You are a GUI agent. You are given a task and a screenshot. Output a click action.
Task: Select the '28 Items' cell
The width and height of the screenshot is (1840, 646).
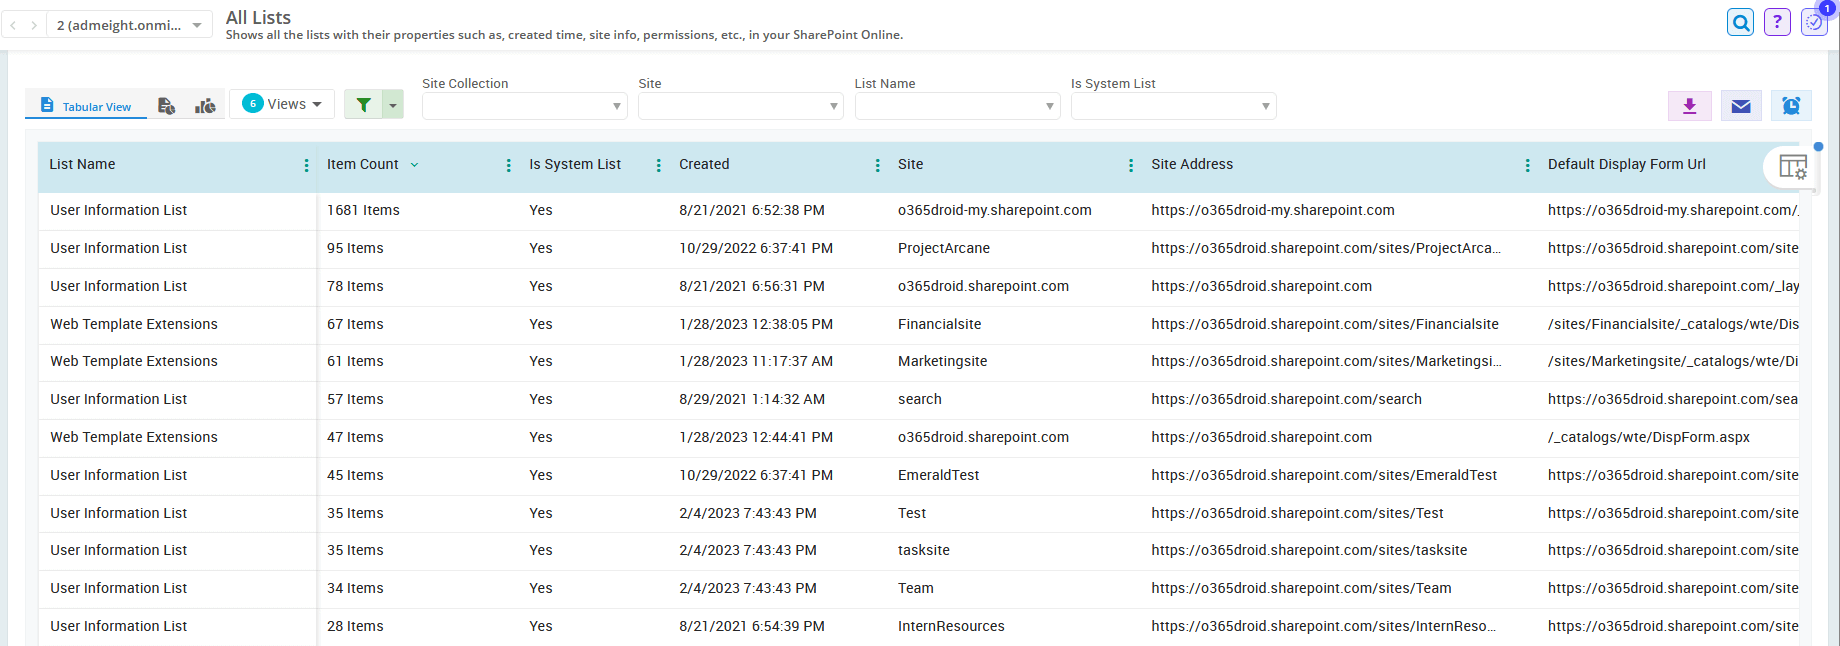pos(355,626)
